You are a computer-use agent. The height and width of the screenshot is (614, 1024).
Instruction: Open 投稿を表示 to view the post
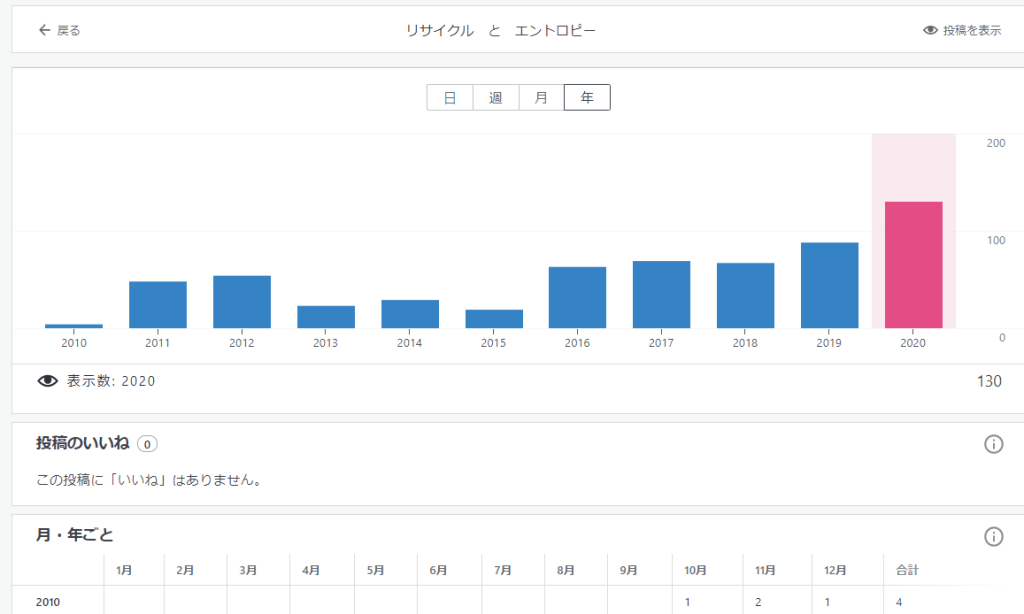point(971,31)
